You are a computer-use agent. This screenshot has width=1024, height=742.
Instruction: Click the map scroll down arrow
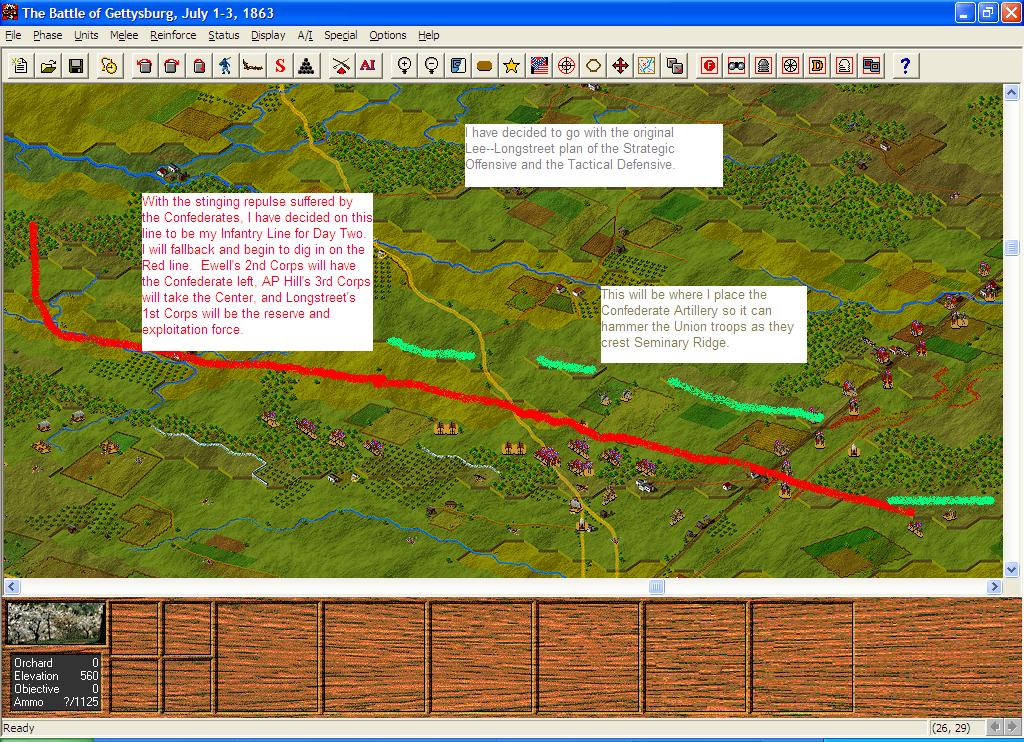1012,569
